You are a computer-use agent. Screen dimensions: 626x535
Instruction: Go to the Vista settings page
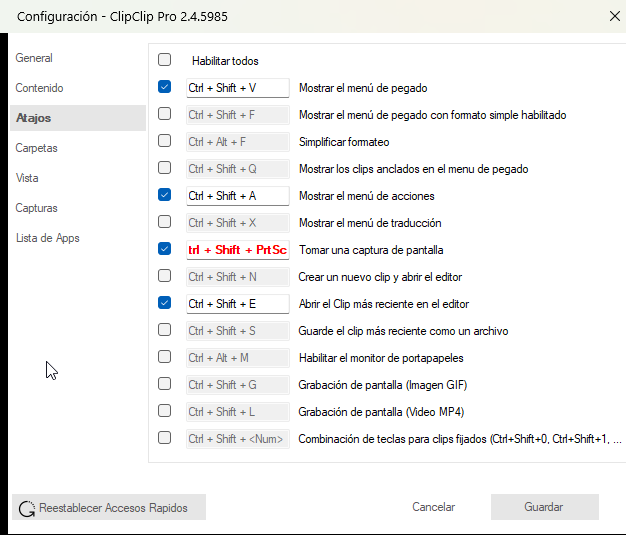click(27, 178)
